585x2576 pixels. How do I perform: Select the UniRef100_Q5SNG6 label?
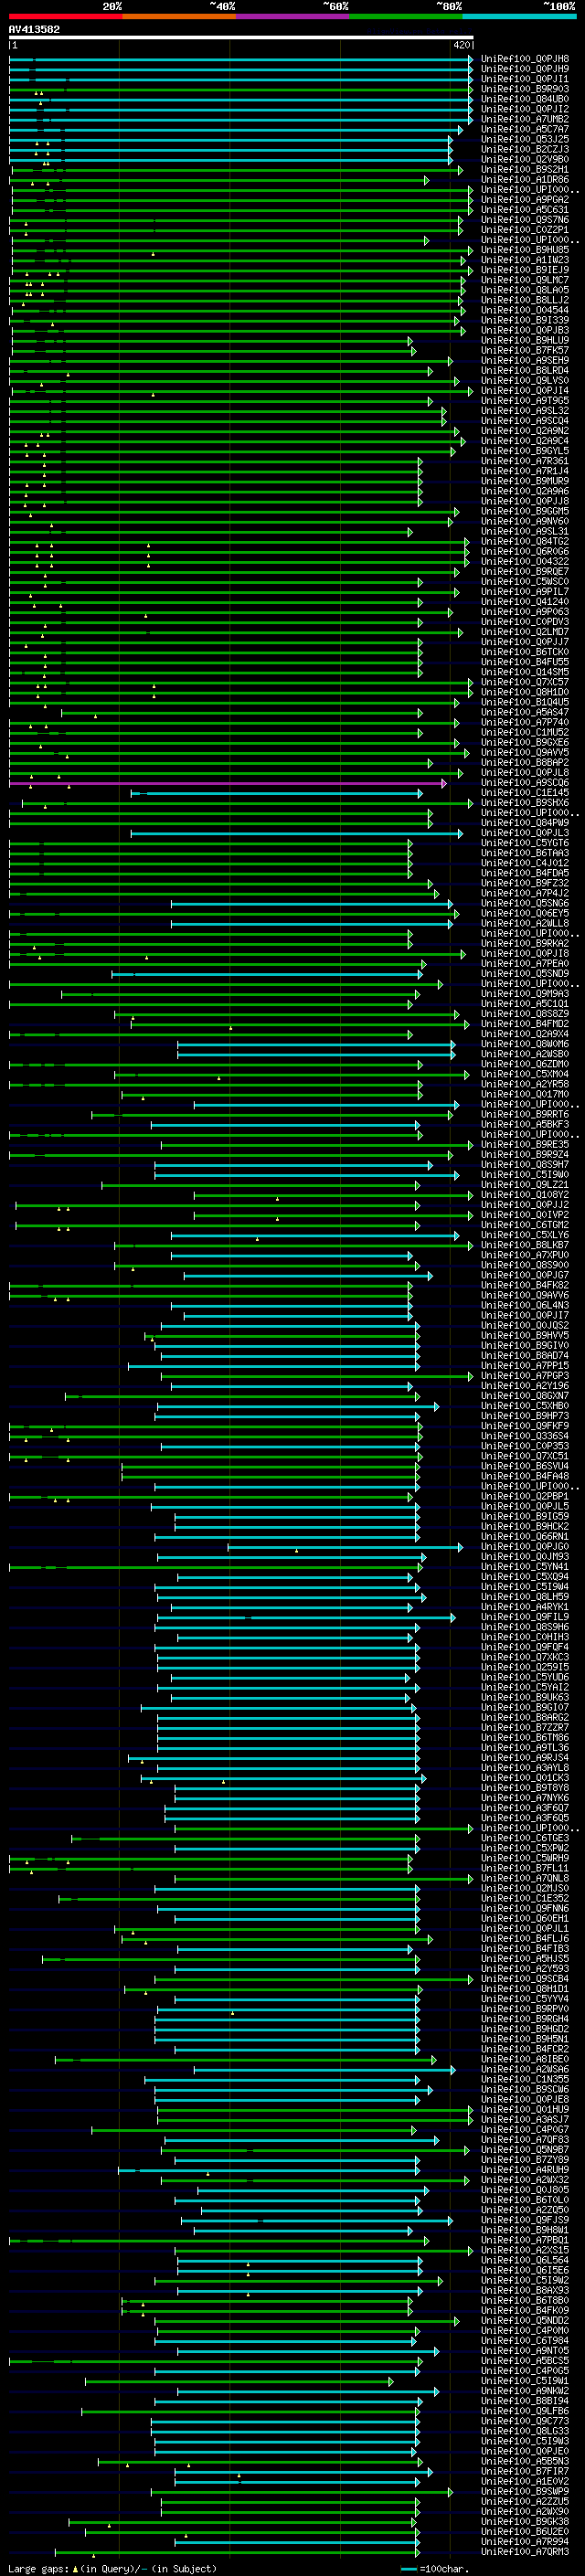click(525, 903)
